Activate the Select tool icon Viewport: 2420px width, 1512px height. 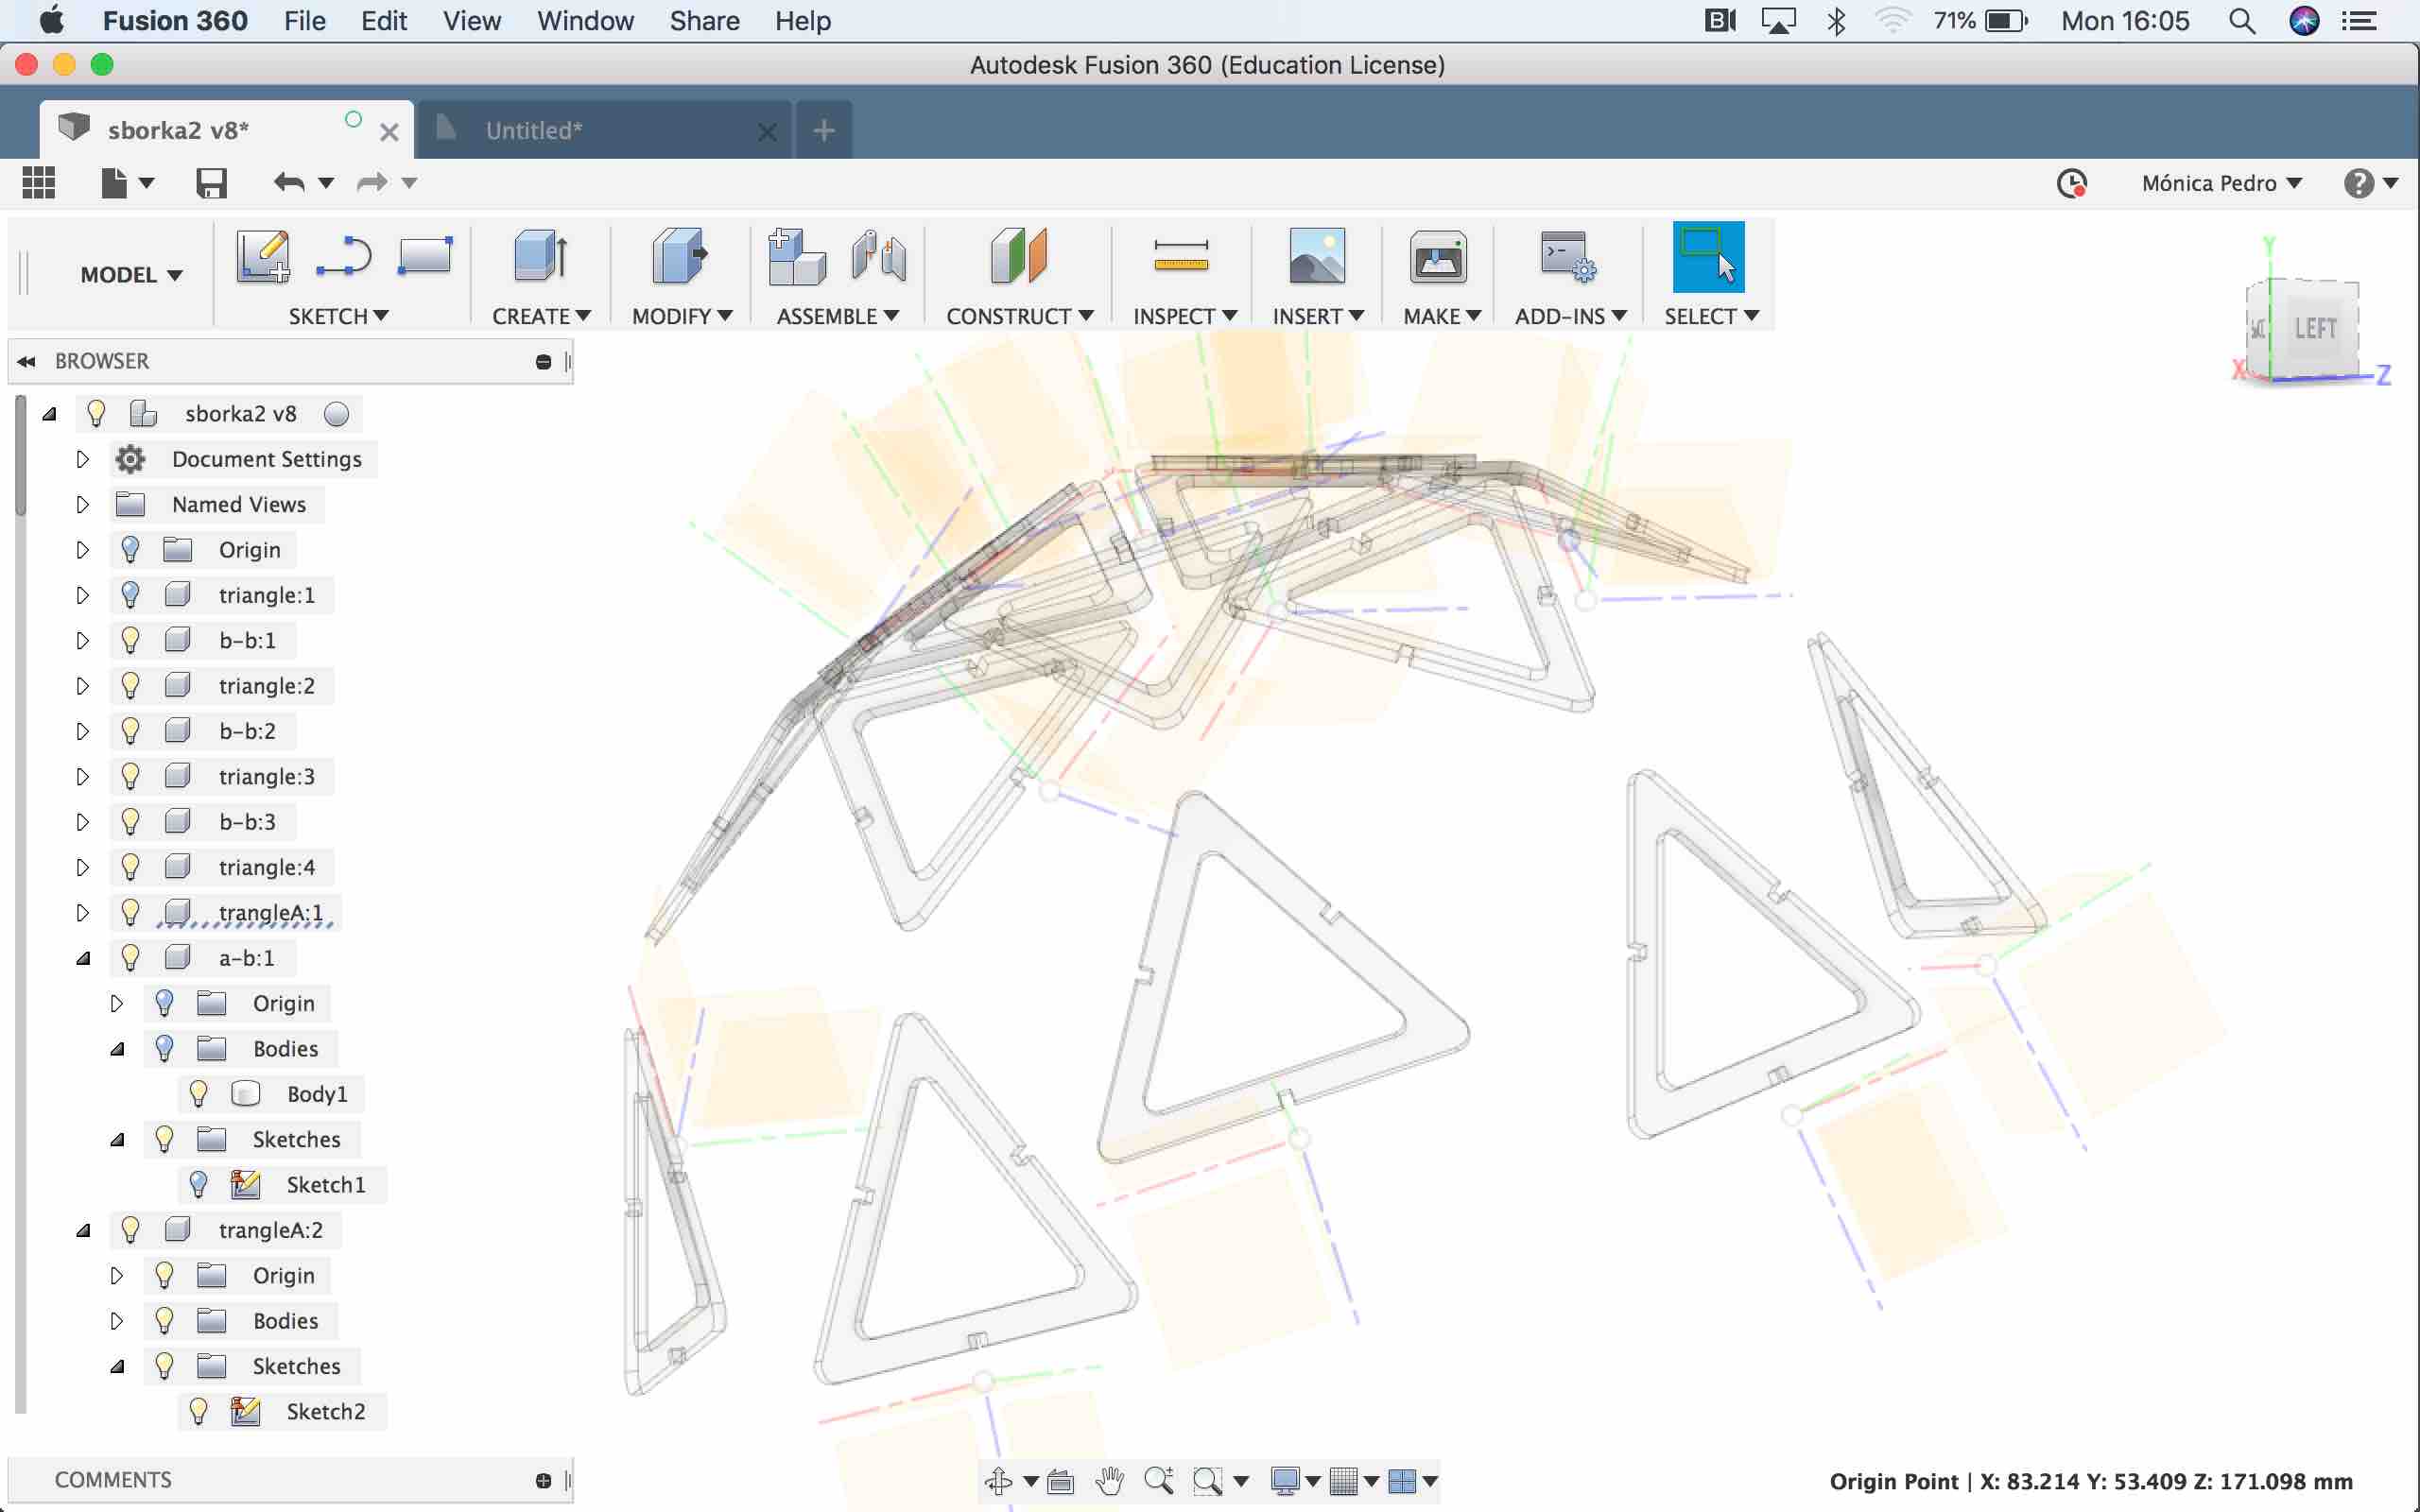tap(1708, 257)
